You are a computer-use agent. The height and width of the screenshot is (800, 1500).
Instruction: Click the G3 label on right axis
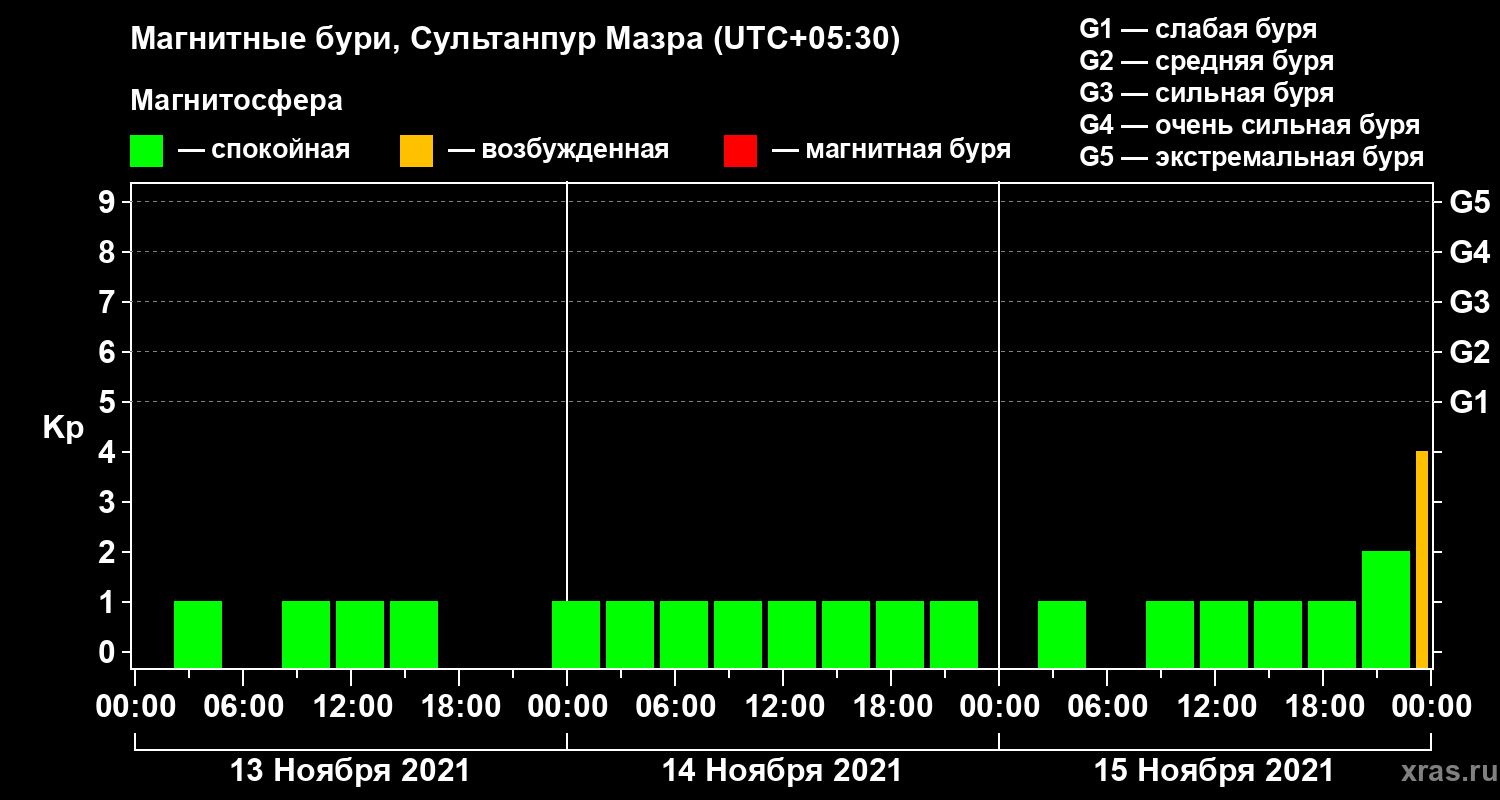pos(1470,303)
